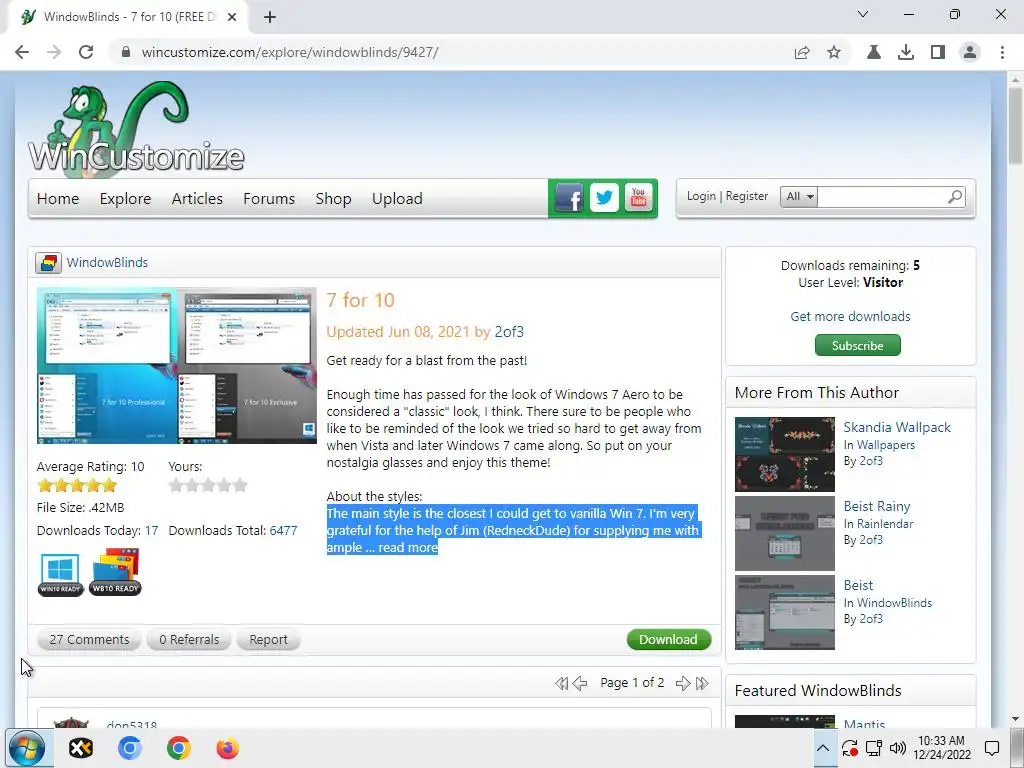Open the YouTube social icon
Viewport: 1024px width, 768px height.
[x=639, y=197]
